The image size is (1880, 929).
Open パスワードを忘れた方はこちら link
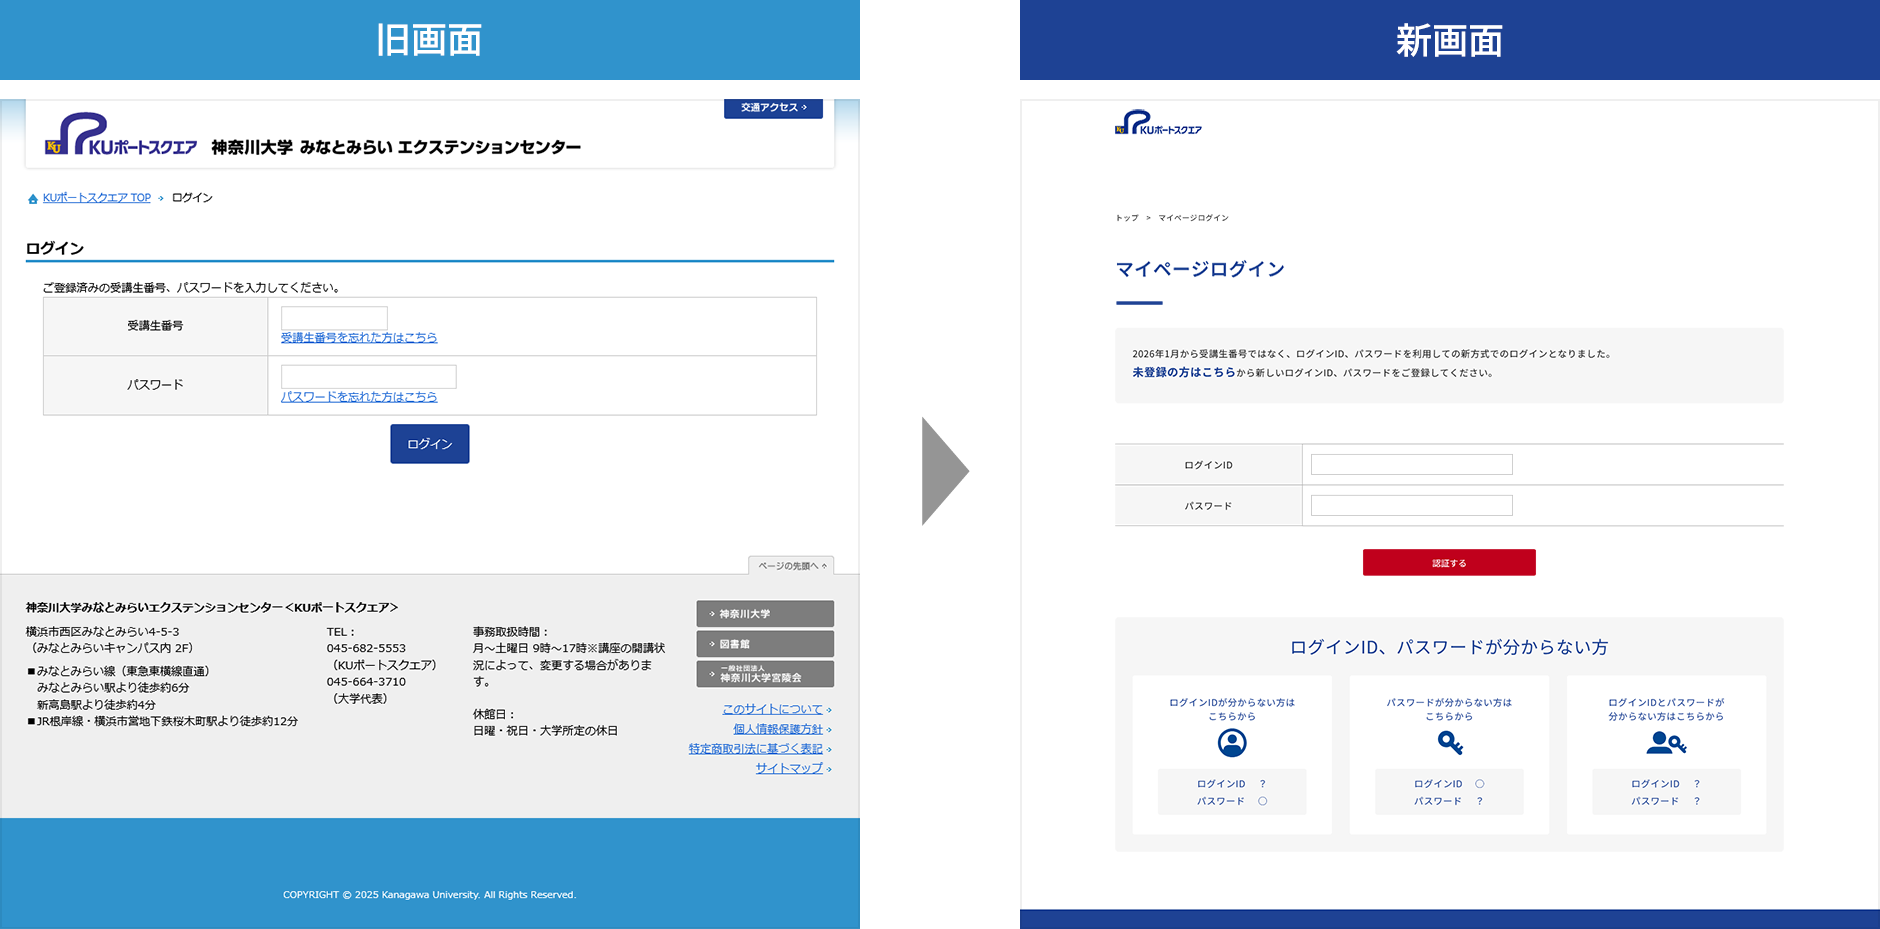pos(359,397)
